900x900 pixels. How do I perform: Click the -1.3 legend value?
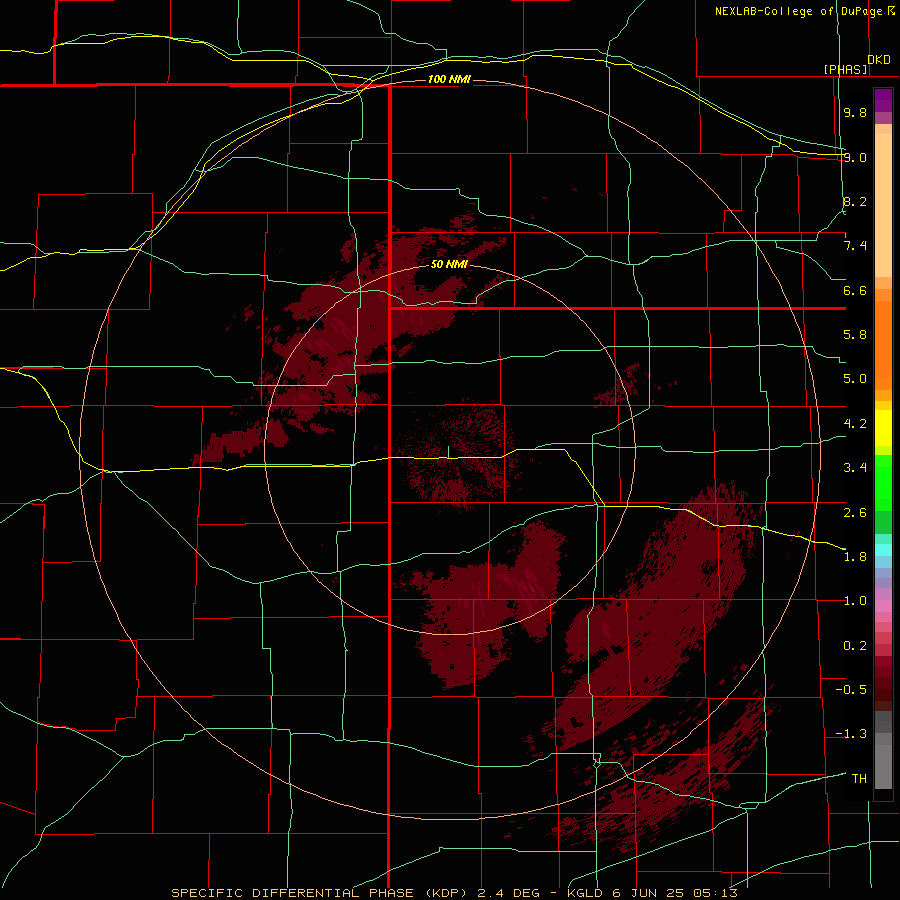pos(851,734)
